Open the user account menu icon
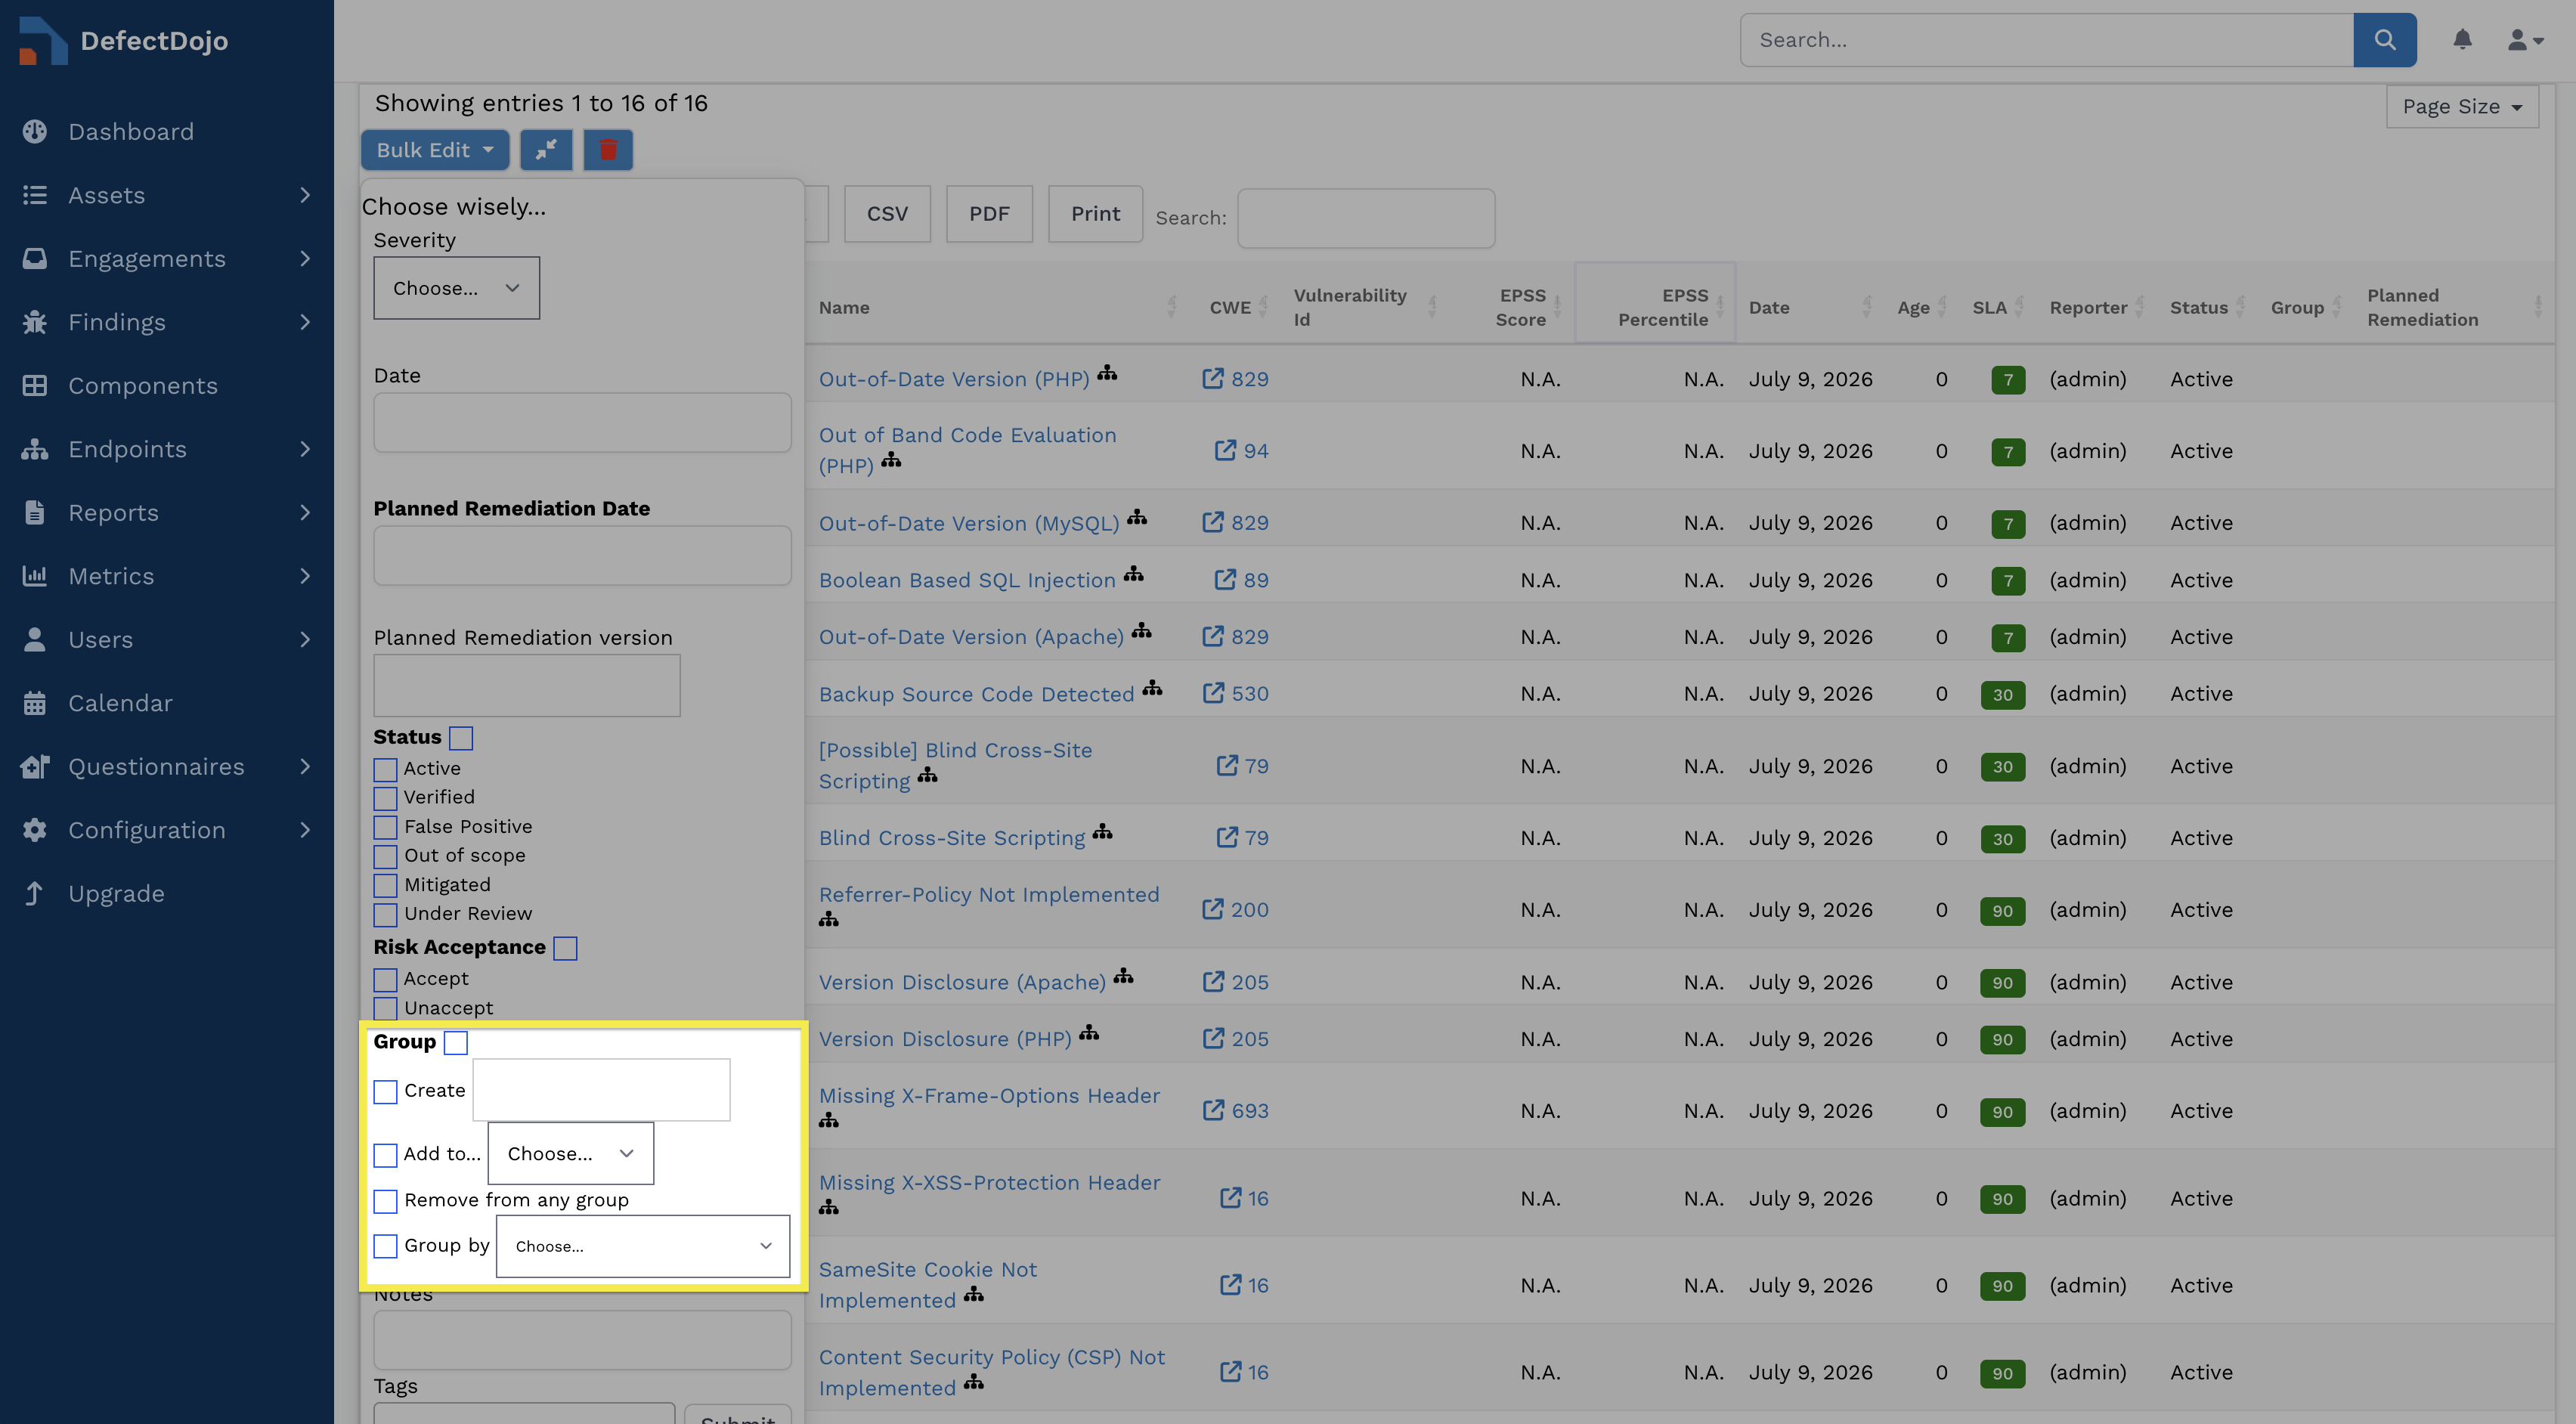The height and width of the screenshot is (1424, 2576). point(2524,40)
